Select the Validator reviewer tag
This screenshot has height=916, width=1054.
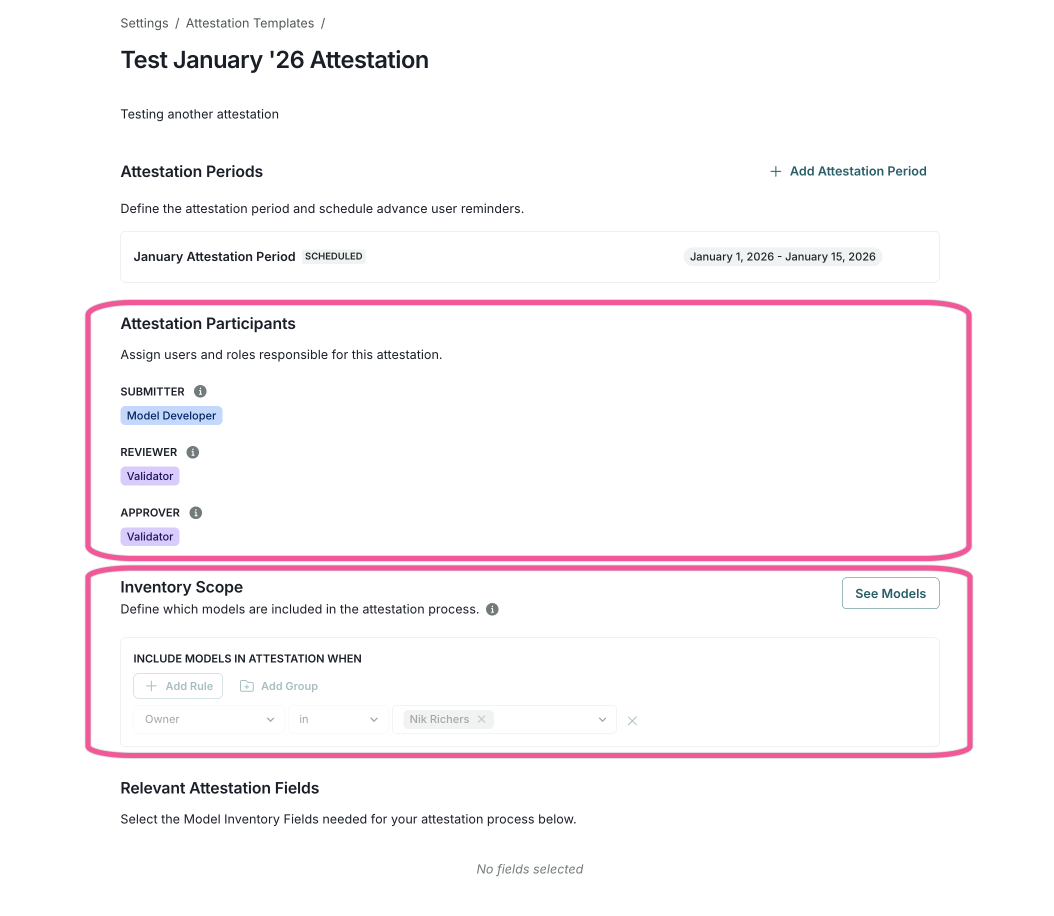149,476
